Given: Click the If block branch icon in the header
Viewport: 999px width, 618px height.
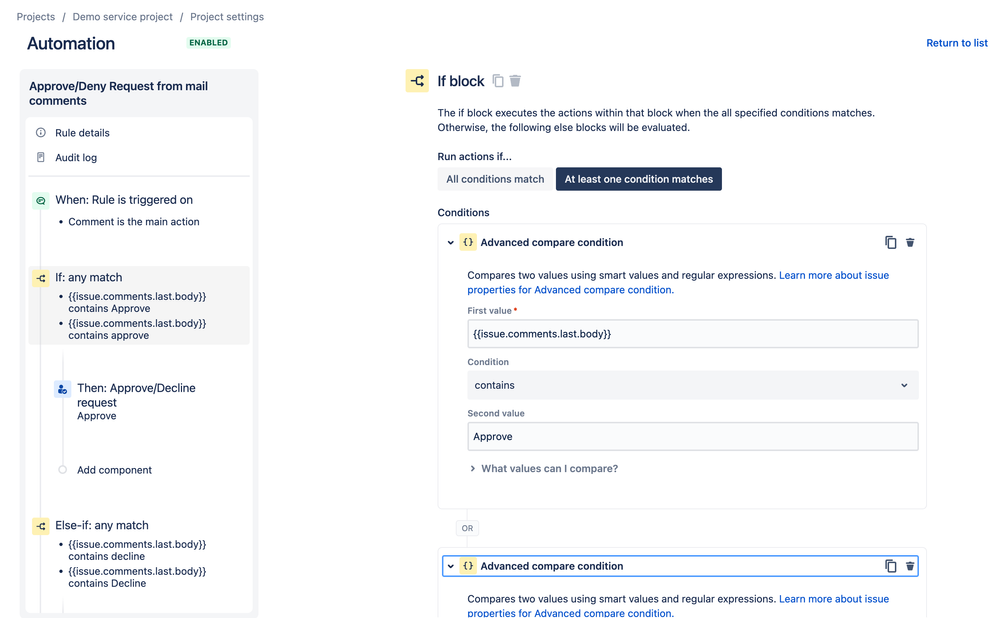Looking at the screenshot, I should pyautogui.click(x=417, y=81).
